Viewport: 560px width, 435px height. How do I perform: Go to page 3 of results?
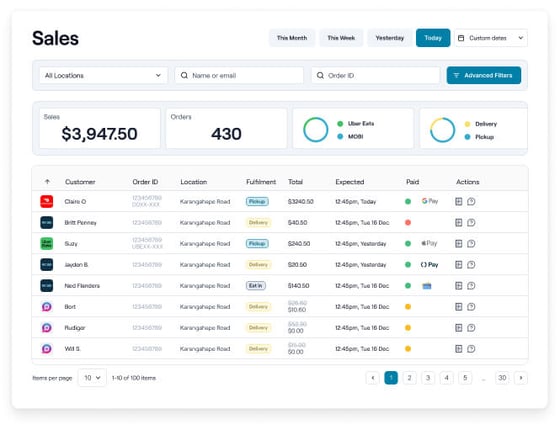click(428, 378)
